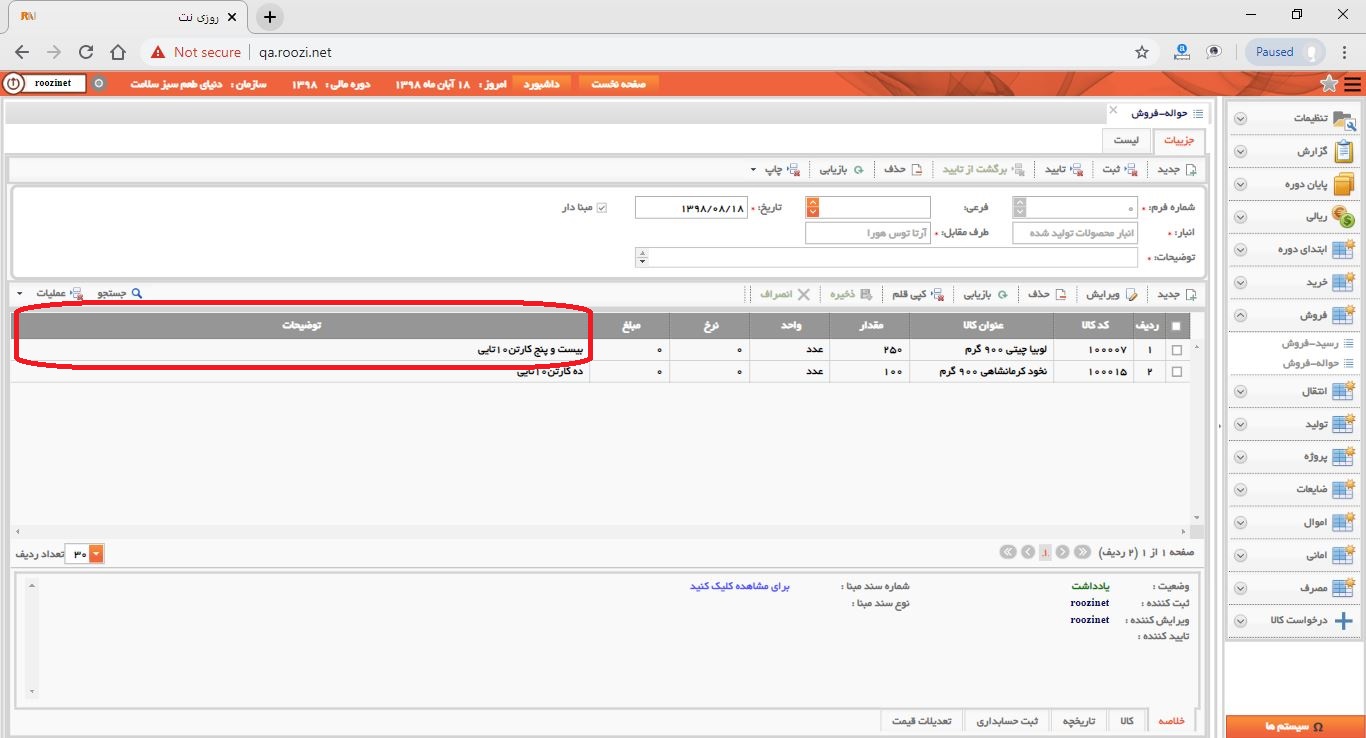Open the ثبت حسابداری bottom tab

(x=1008, y=721)
